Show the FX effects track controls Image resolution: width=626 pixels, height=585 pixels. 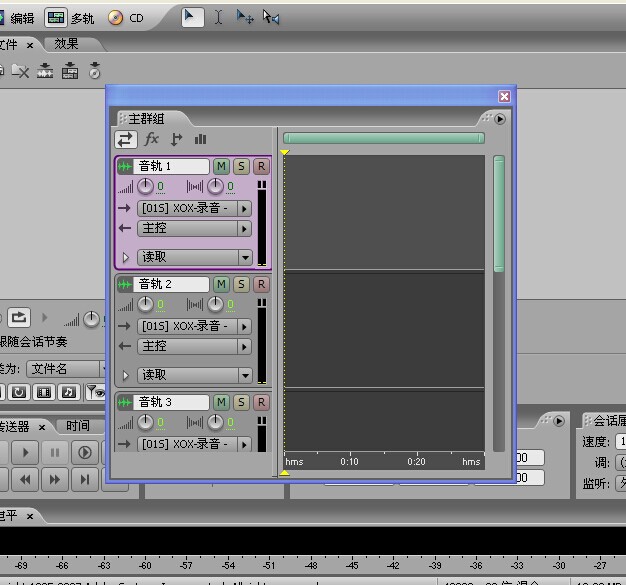tap(152, 140)
